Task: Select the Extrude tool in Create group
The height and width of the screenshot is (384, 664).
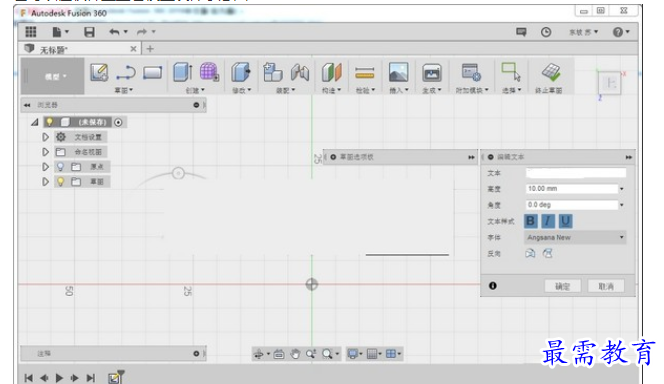Action: click(183, 72)
